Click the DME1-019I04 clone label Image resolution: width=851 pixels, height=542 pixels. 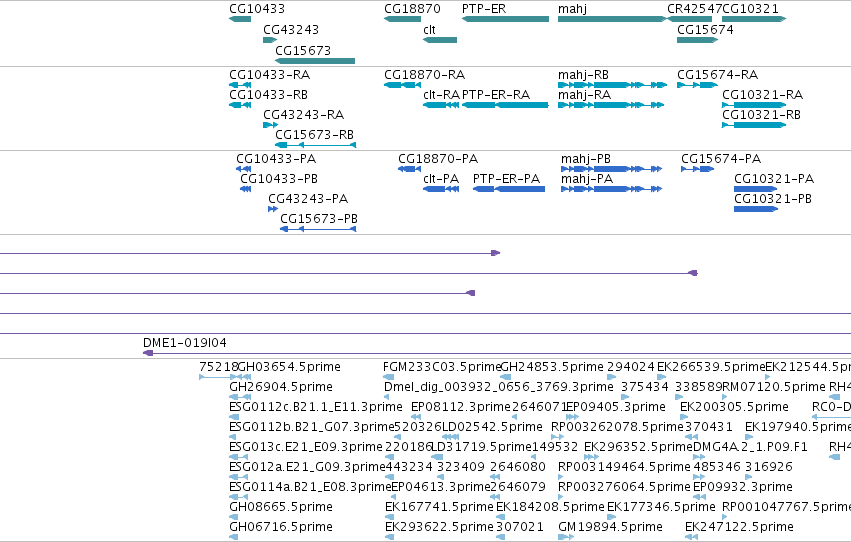[x=185, y=343]
